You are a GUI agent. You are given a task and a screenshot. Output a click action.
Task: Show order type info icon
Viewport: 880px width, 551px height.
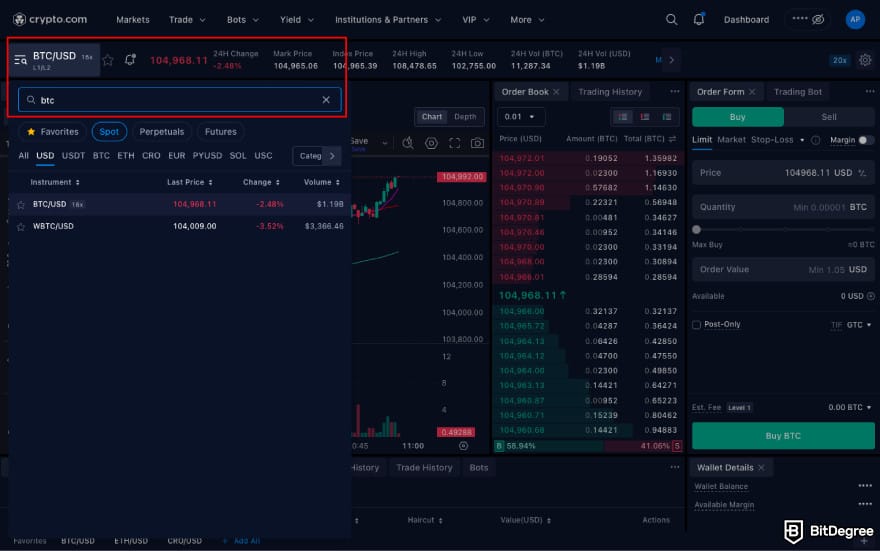pyautogui.click(x=815, y=140)
